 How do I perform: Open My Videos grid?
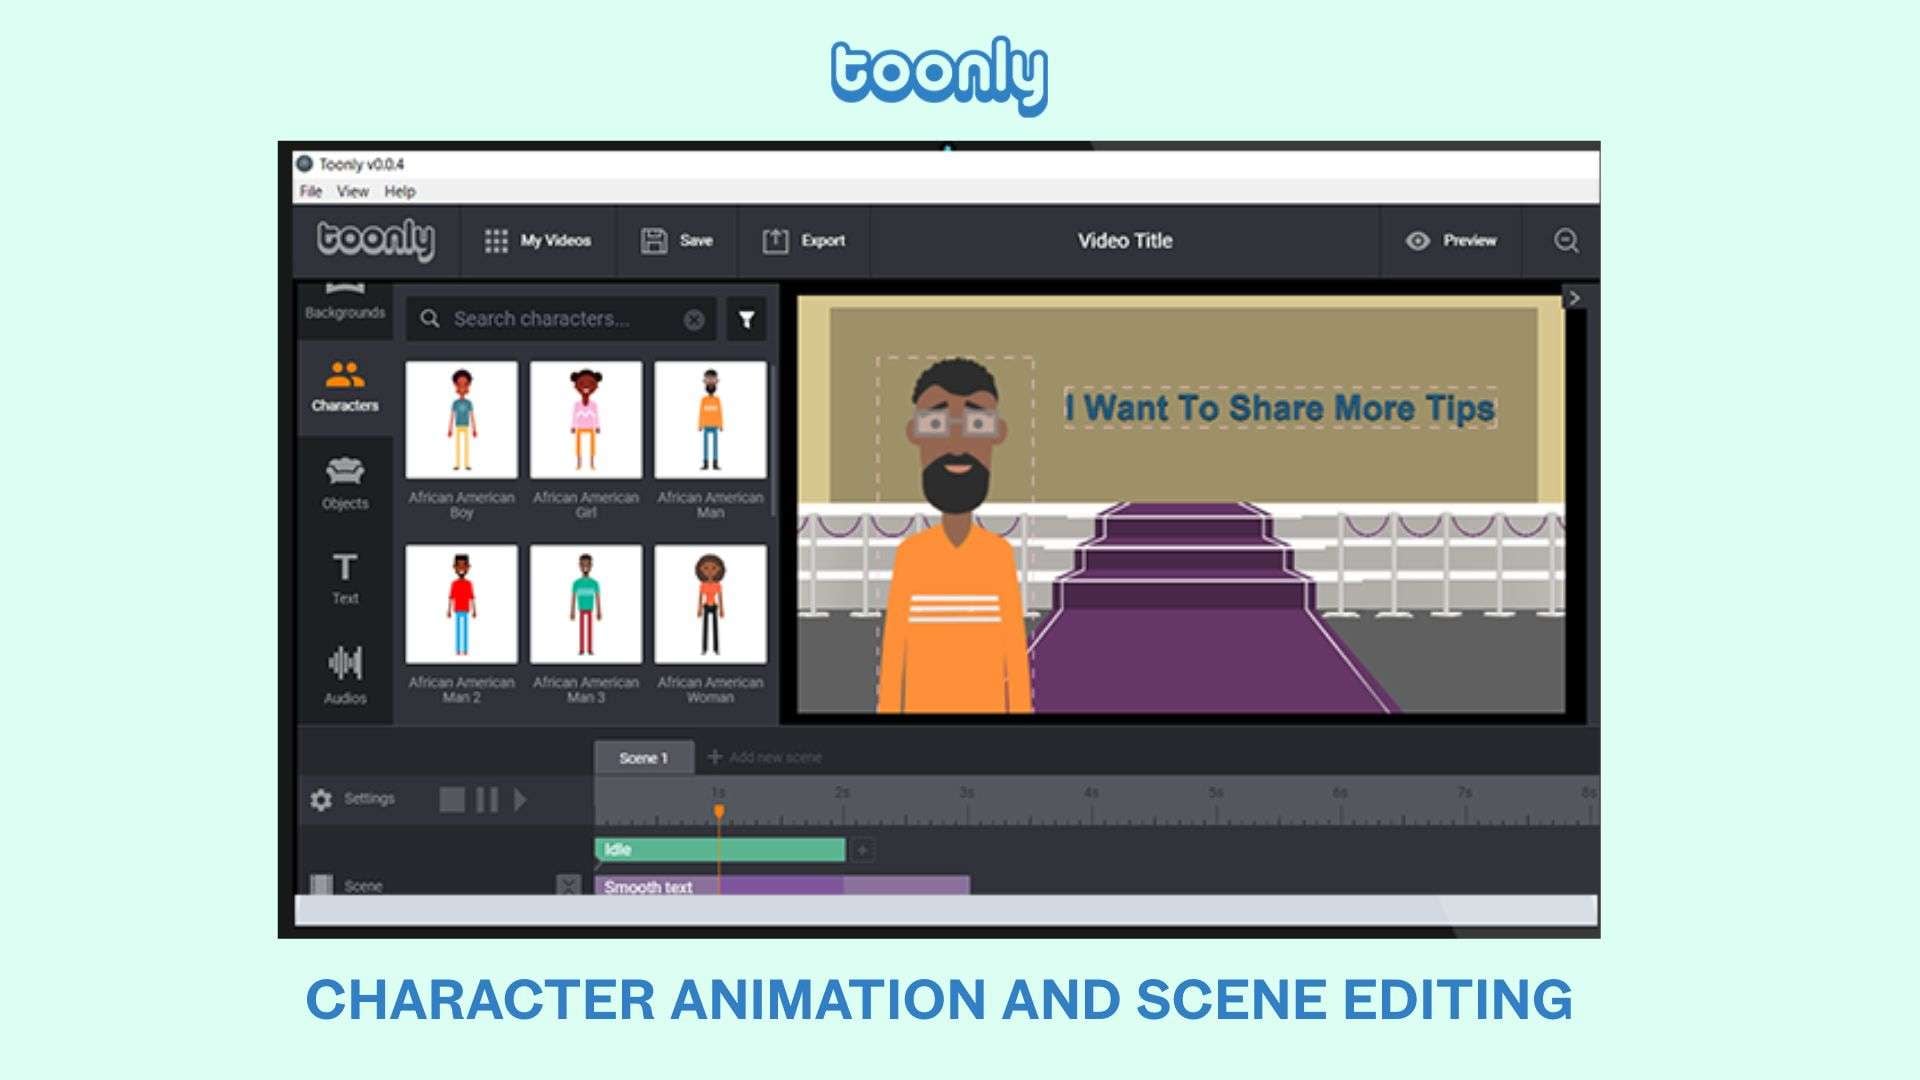pyautogui.click(x=538, y=241)
